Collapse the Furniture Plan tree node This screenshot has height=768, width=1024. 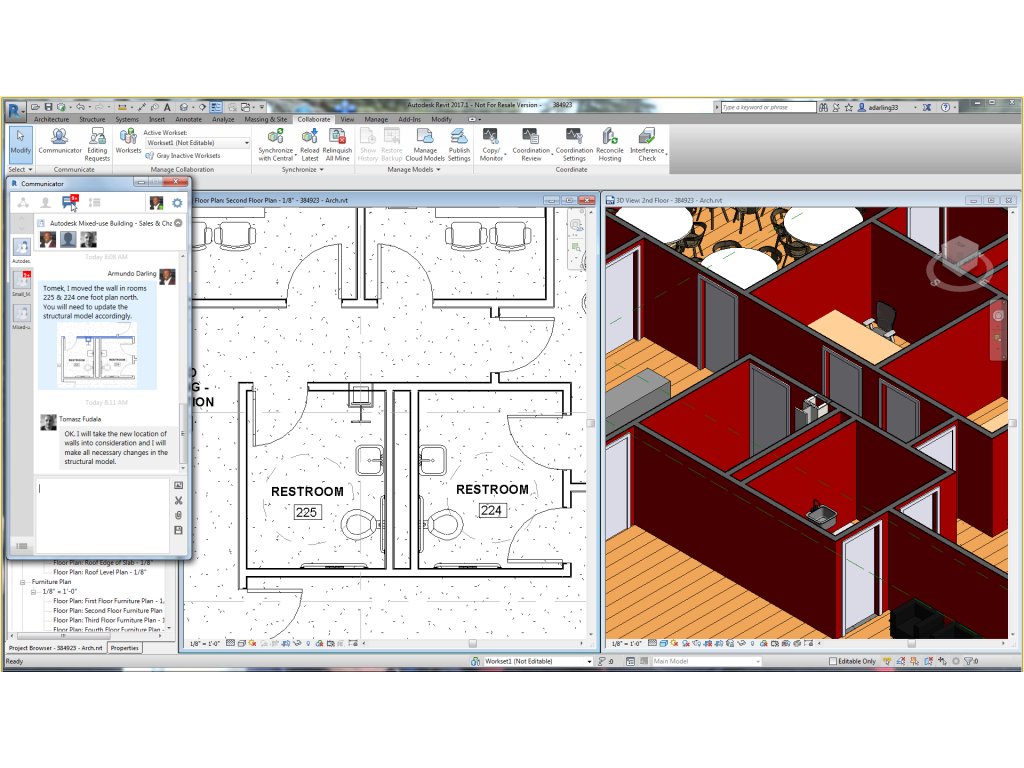[22, 582]
